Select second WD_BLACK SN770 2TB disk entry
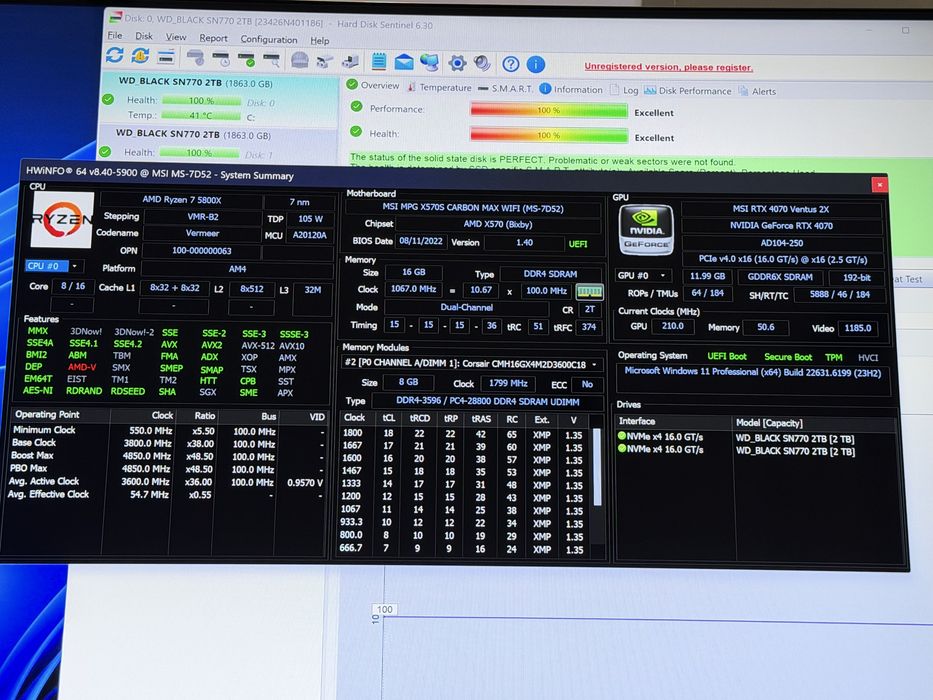The height and width of the screenshot is (700, 933). click(217, 142)
